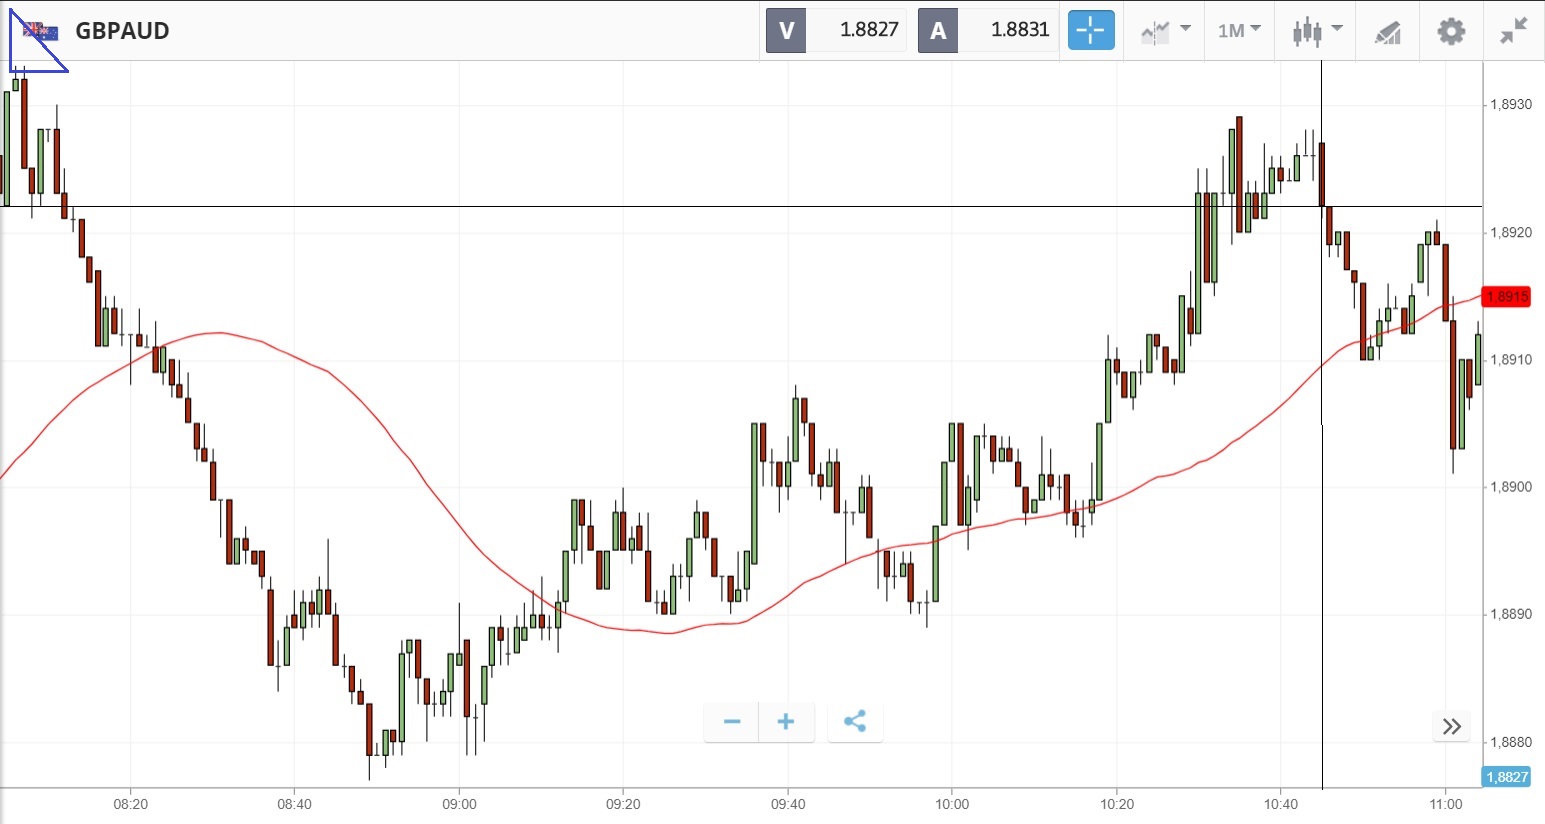Image resolution: width=1545 pixels, height=824 pixels.
Task: Share the chart via share icon
Action: pos(855,722)
